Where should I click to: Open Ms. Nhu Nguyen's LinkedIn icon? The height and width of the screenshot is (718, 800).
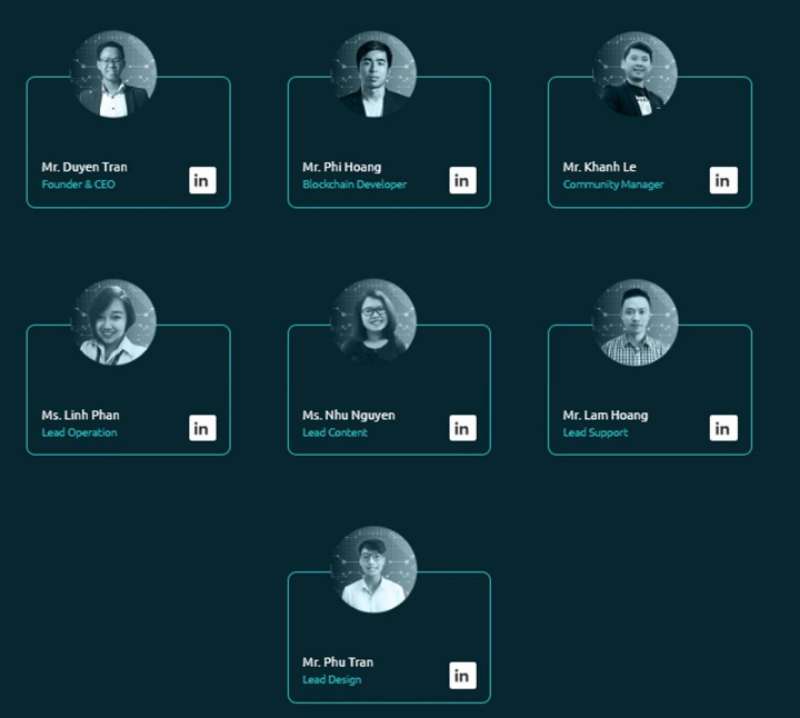(463, 428)
